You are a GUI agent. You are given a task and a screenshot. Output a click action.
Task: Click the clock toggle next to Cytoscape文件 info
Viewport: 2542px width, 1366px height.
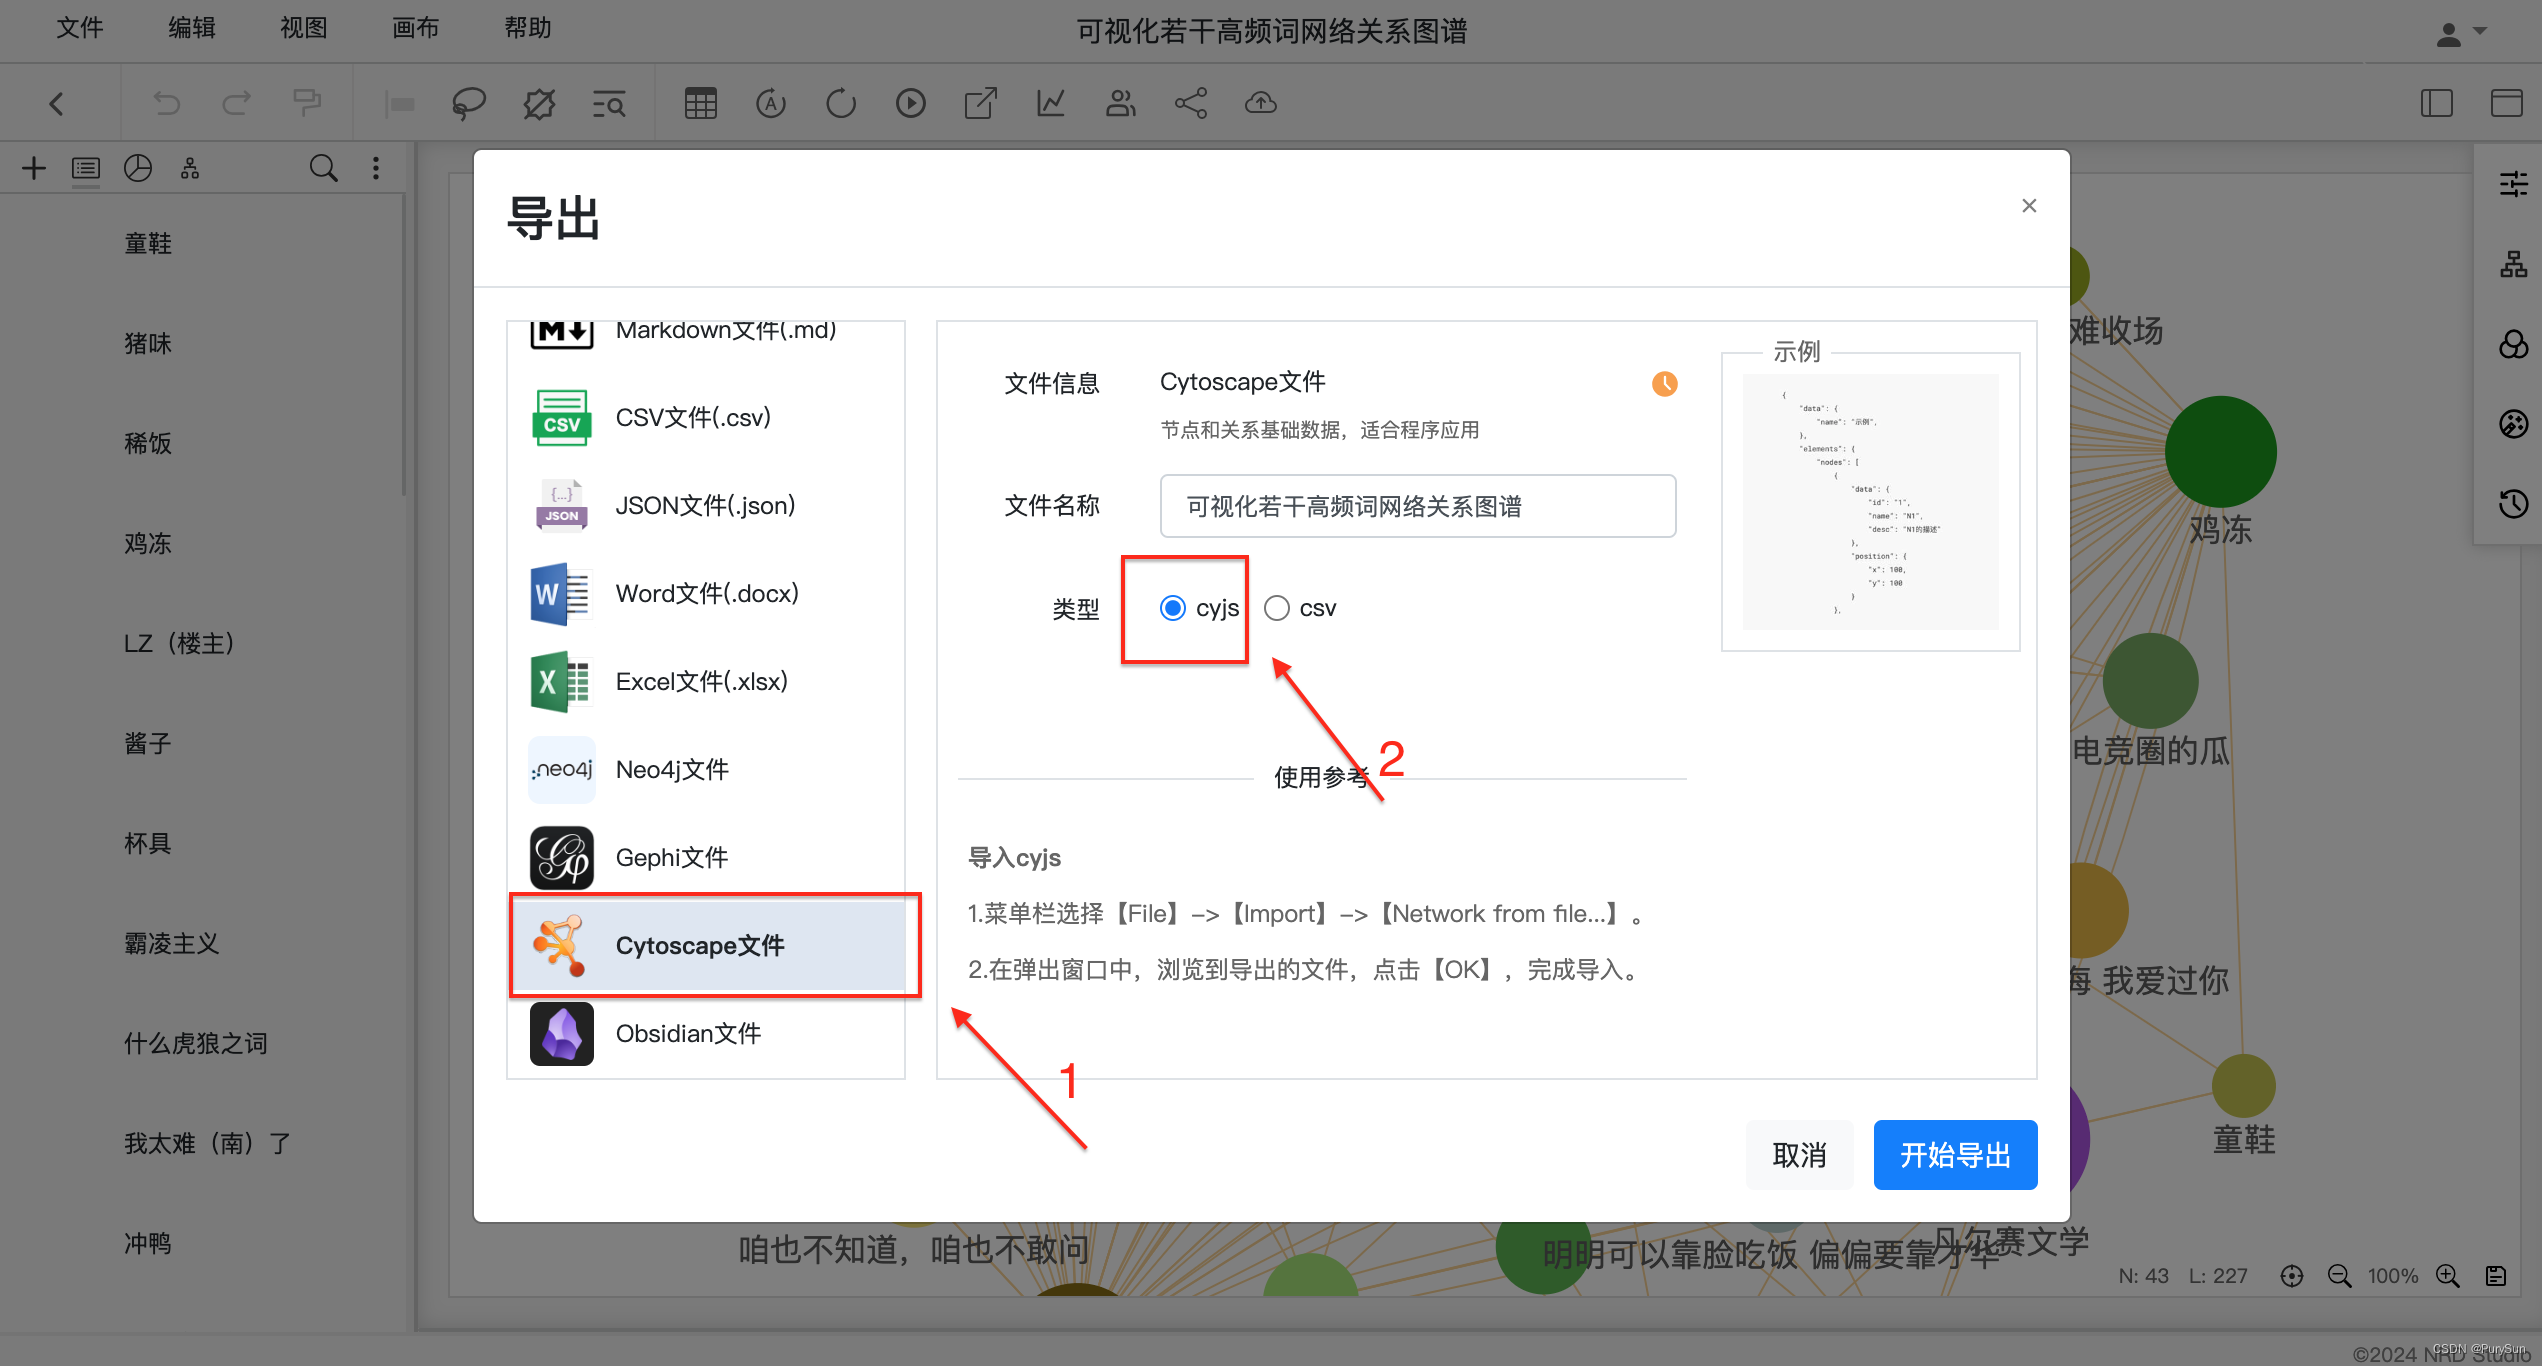(x=1664, y=383)
